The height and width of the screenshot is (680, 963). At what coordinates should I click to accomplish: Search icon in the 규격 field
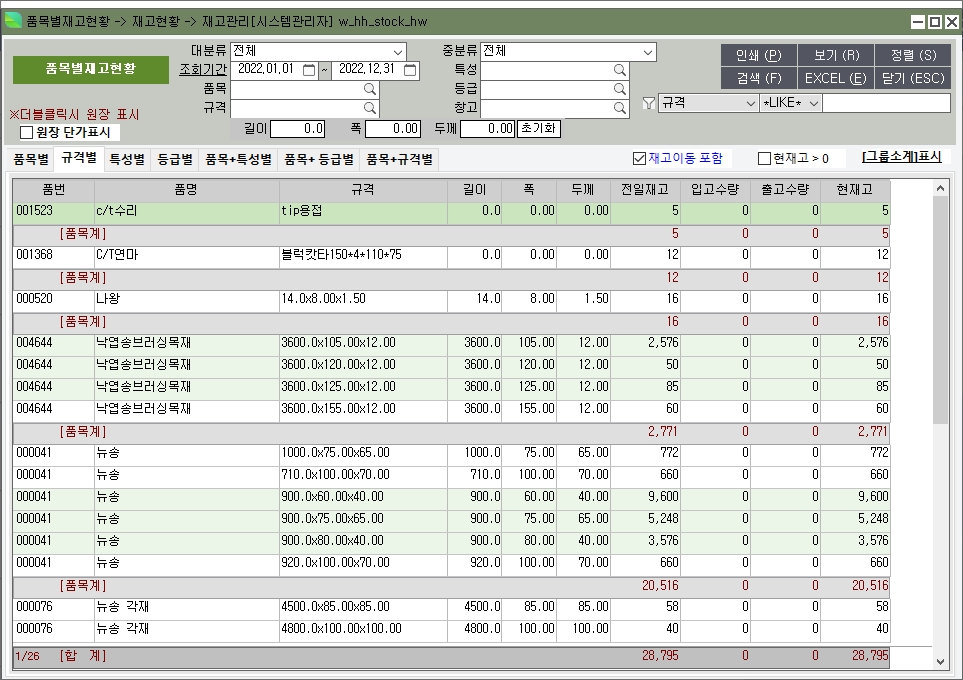point(370,108)
